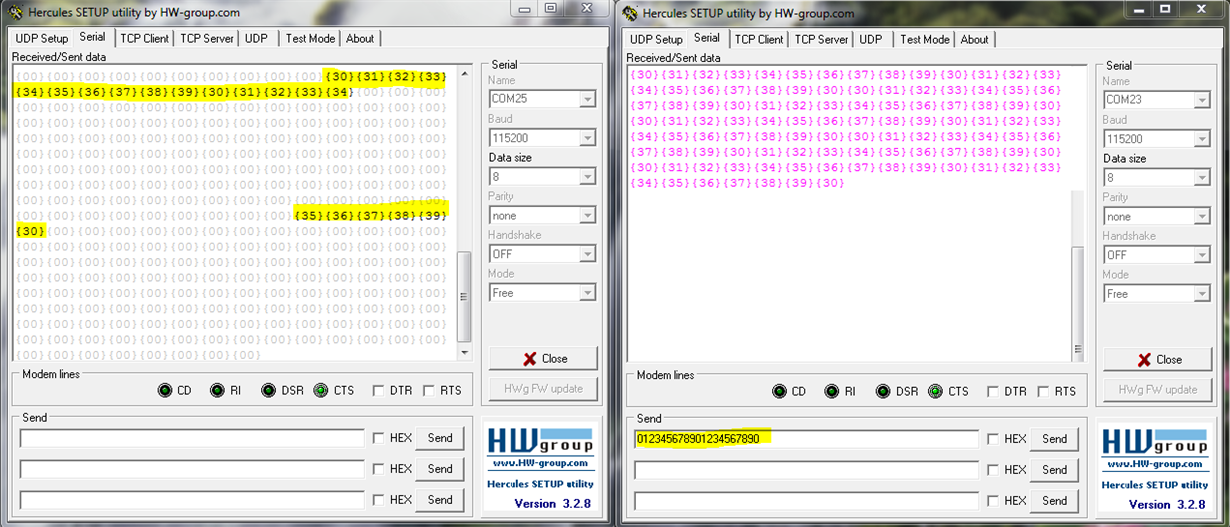Open Handshake dropdown in COM25 window

(587, 254)
